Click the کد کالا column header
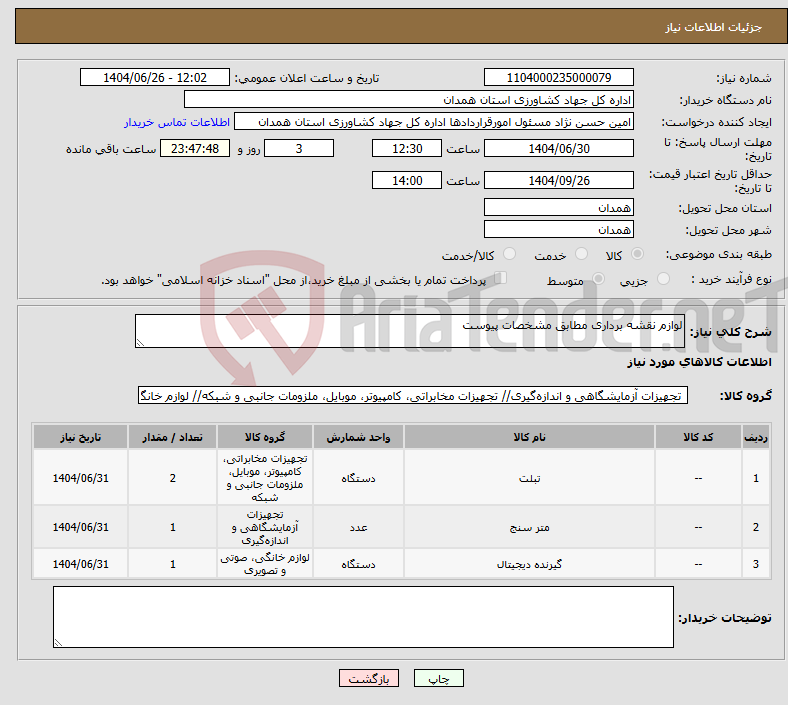Screen dimensions: 788x705 [698, 437]
